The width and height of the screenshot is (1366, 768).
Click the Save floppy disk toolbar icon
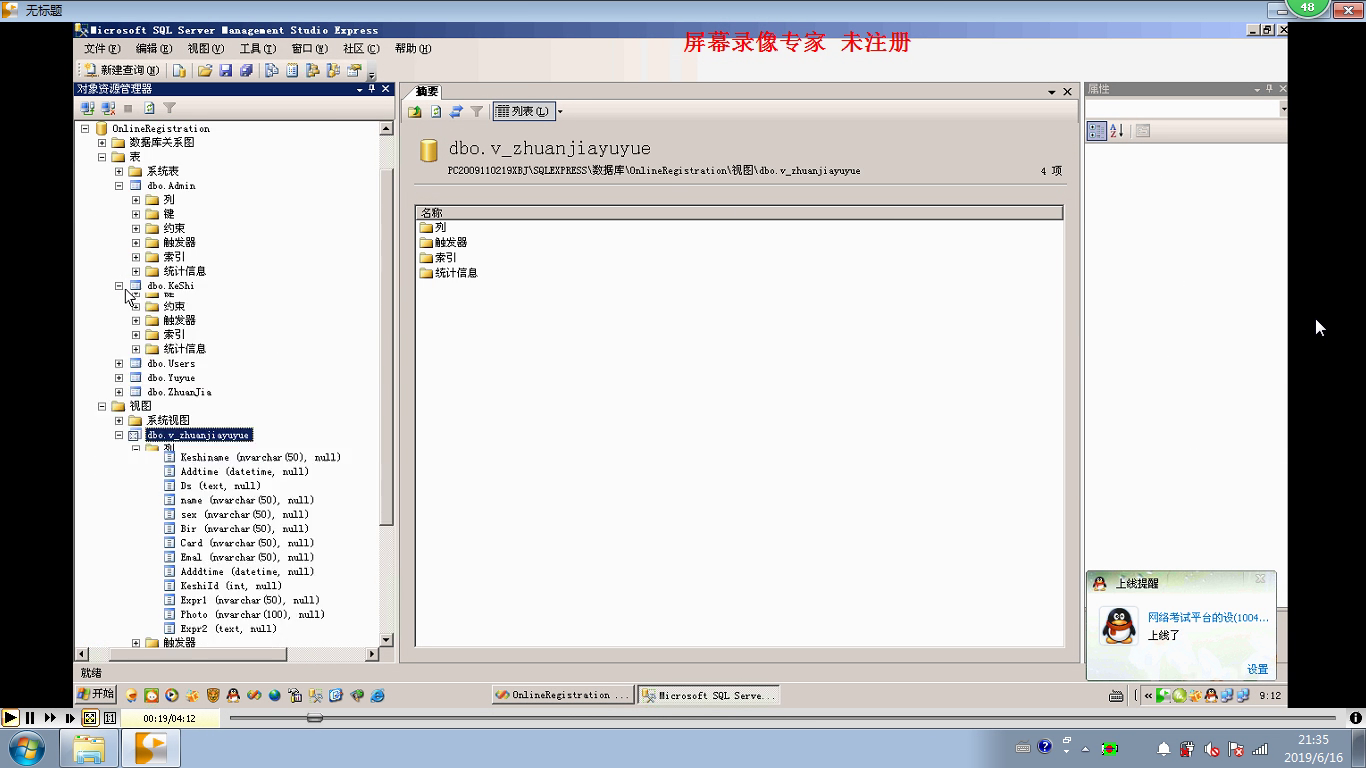point(226,70)
